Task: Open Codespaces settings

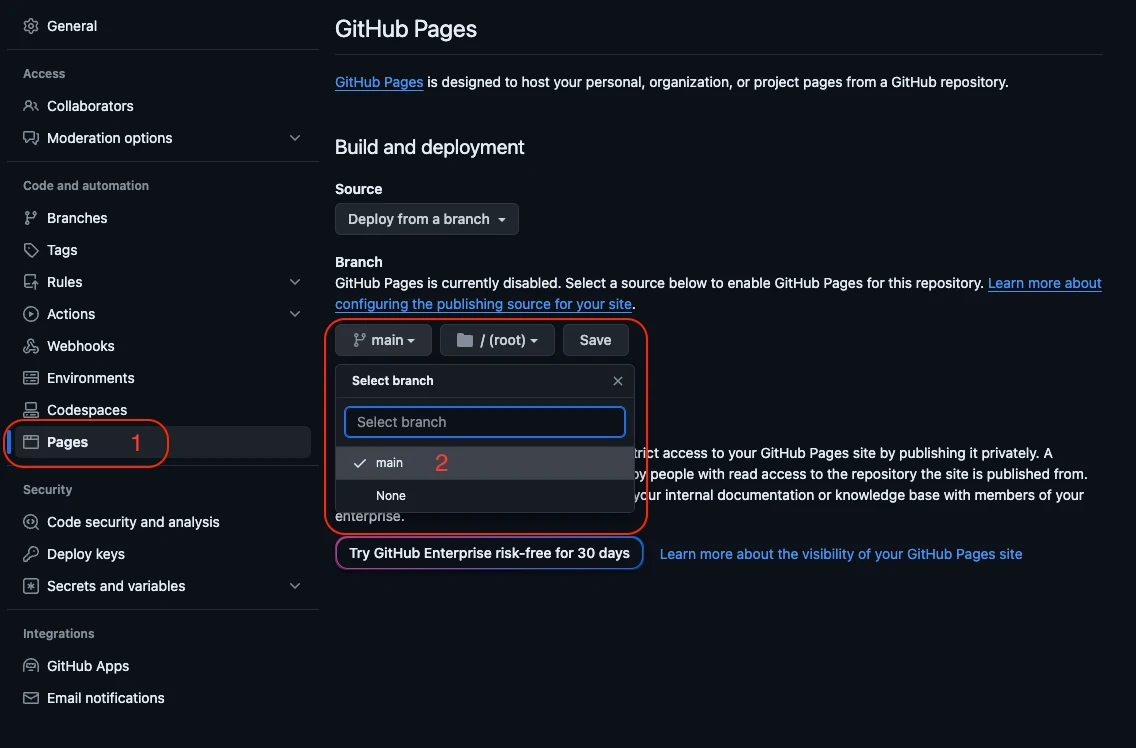Action: (87, 410)
